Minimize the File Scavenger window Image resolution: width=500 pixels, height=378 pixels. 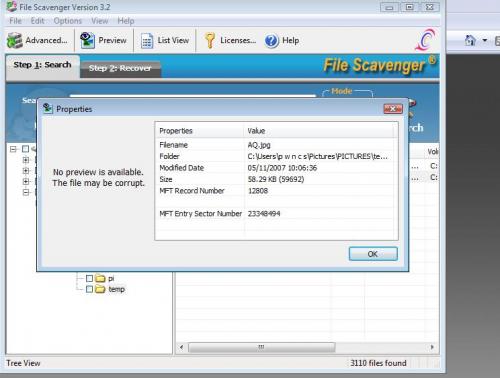click(x=389, y=7)
